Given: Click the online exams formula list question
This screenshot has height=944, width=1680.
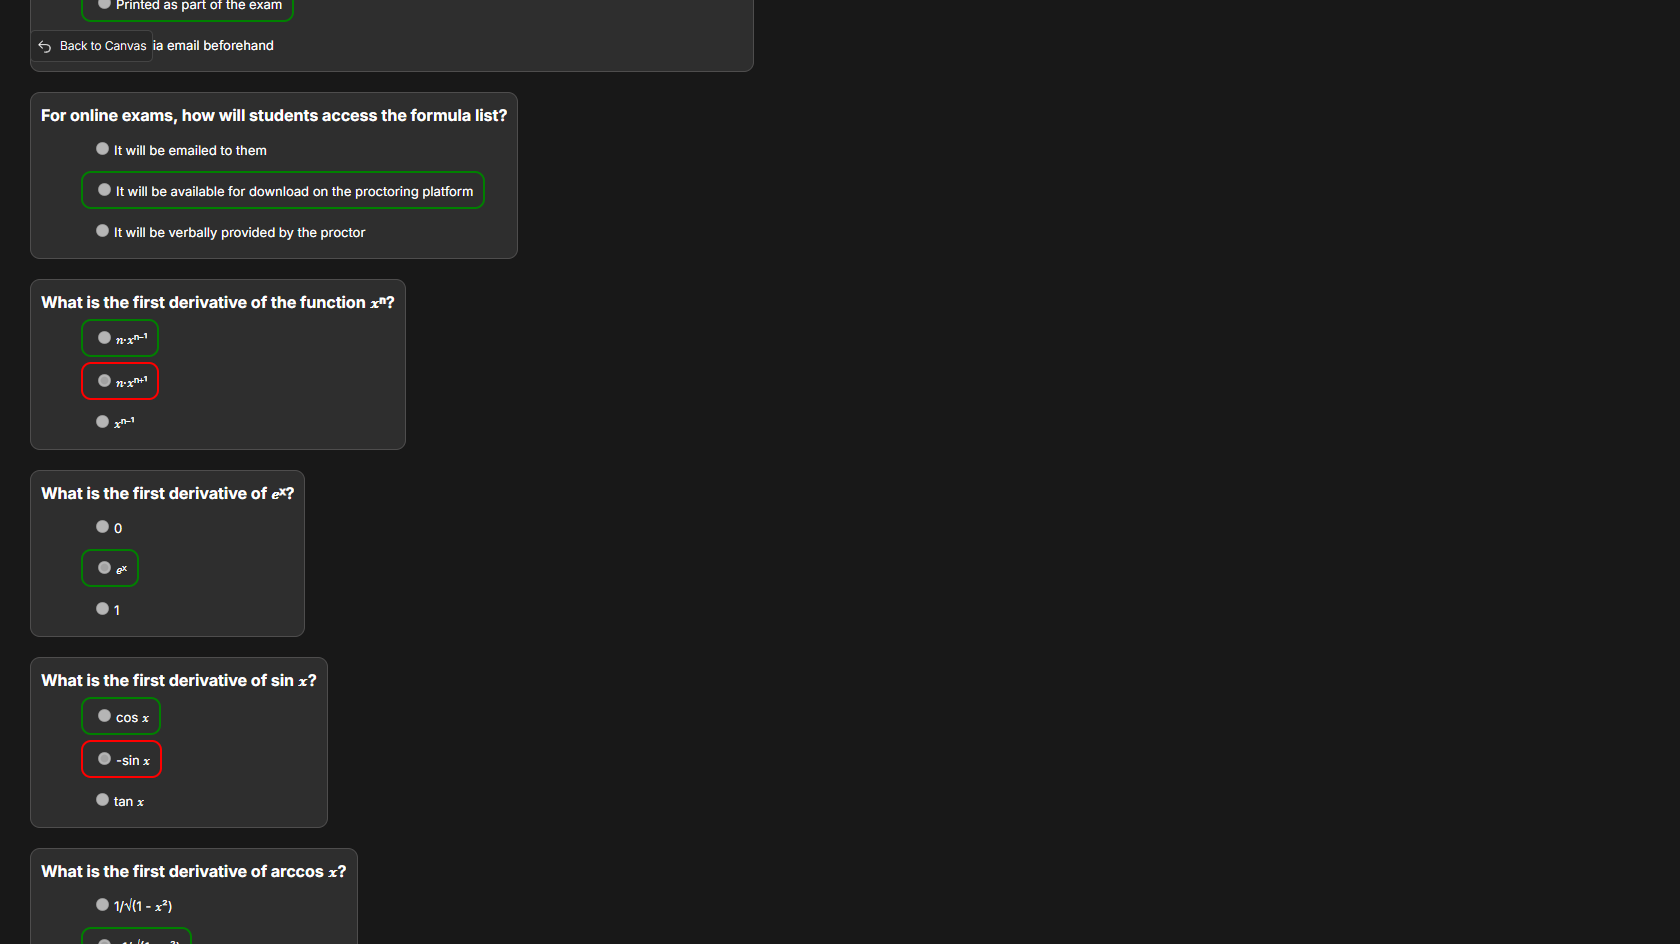Looking at the screenshot, I should 273,116.
